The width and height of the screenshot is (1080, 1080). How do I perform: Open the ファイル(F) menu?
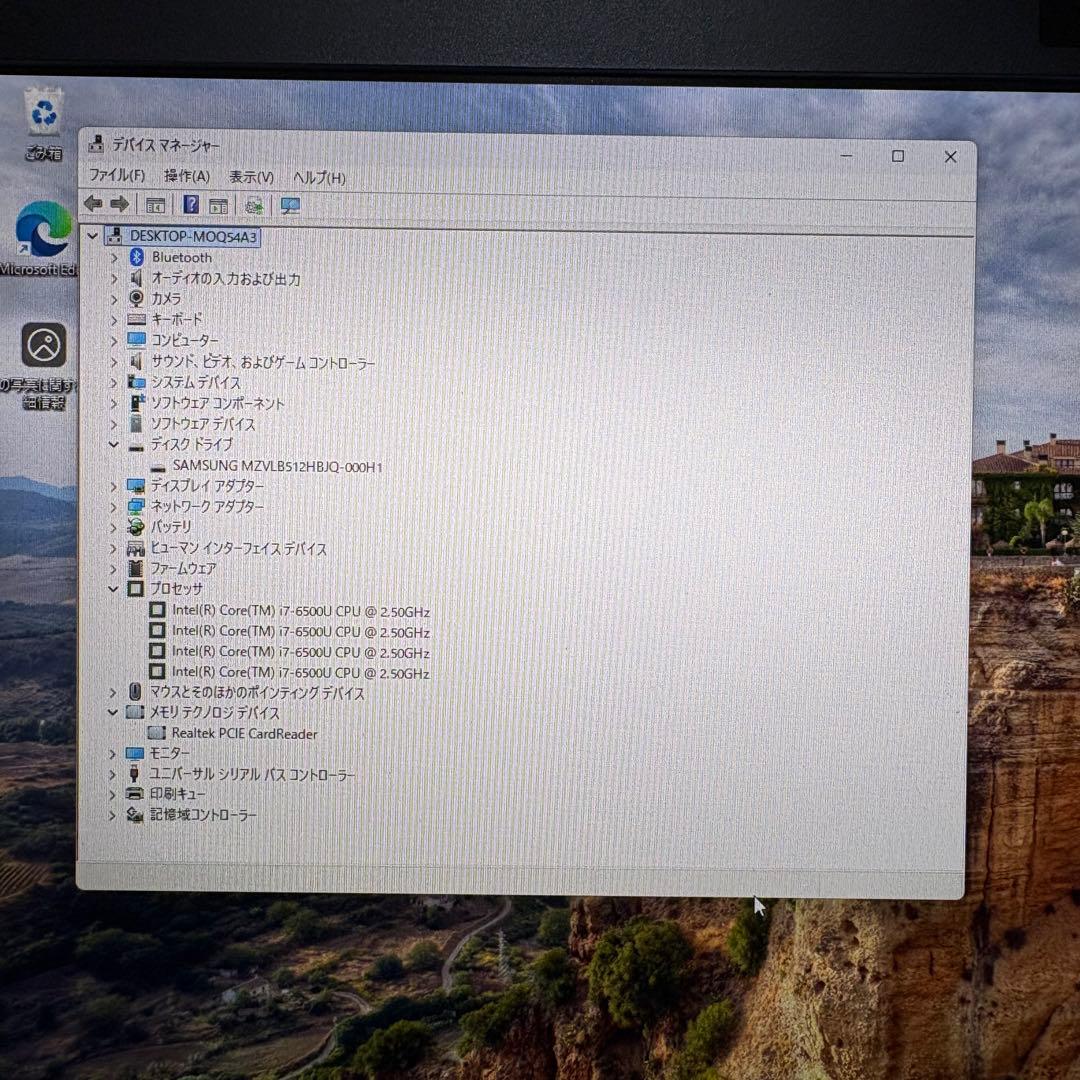click(116, 176)
